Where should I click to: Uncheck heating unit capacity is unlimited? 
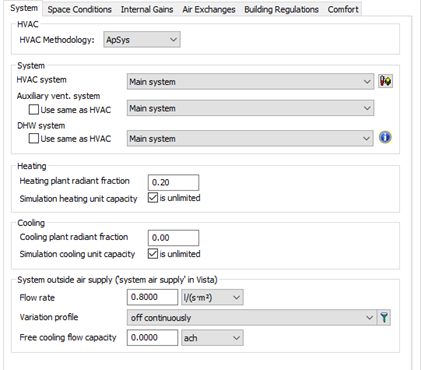pos(153,198)
